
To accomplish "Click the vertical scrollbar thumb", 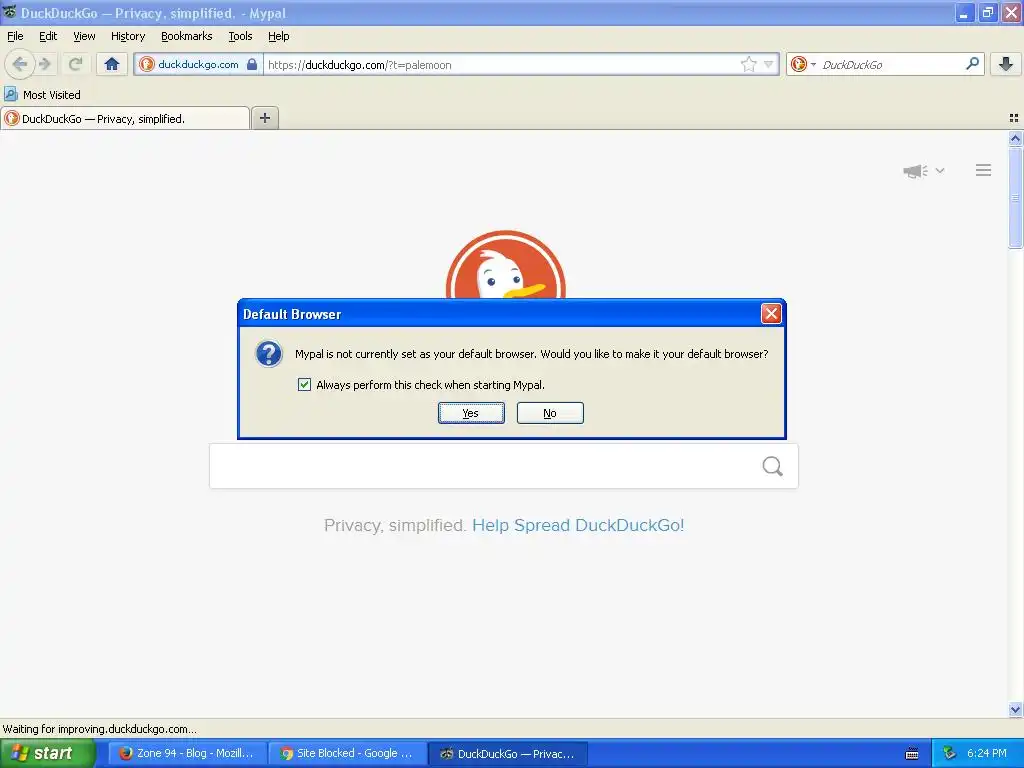I will pyautogui.click(x=1015, y=197).
